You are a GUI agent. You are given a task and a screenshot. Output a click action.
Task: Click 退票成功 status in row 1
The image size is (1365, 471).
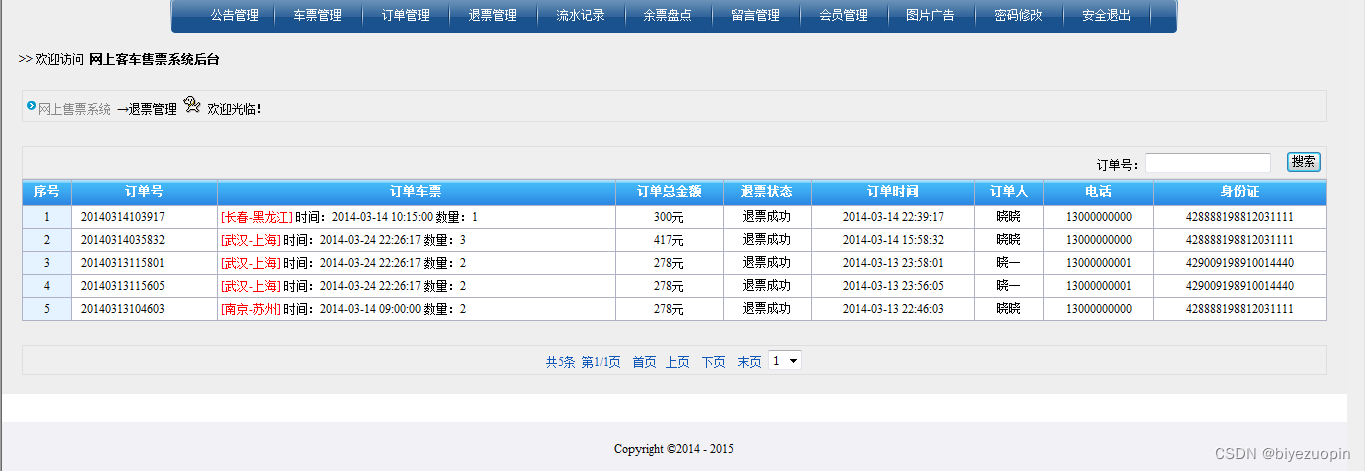pyautogui.click(x=767, y=217)
